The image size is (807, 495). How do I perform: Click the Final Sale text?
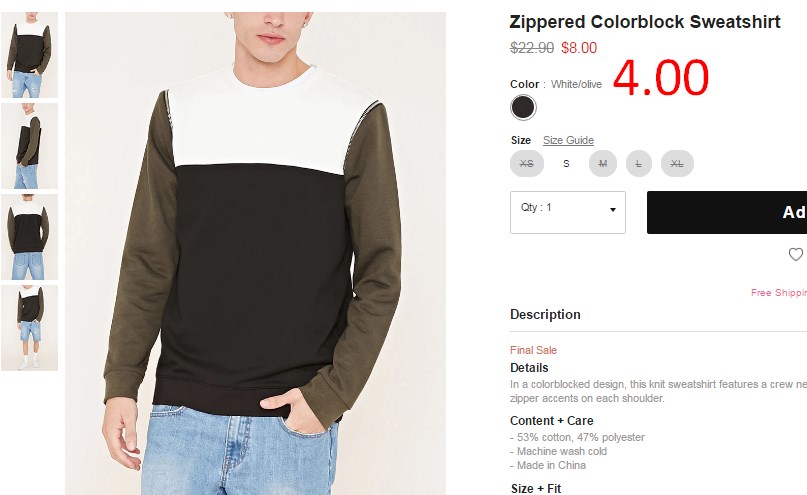tap(533, 350)
